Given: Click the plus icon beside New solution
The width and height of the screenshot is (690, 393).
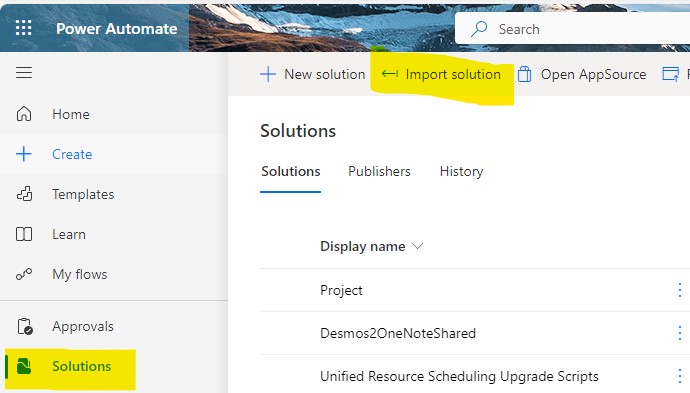Looking at the screenshot, I should (268, 74).
